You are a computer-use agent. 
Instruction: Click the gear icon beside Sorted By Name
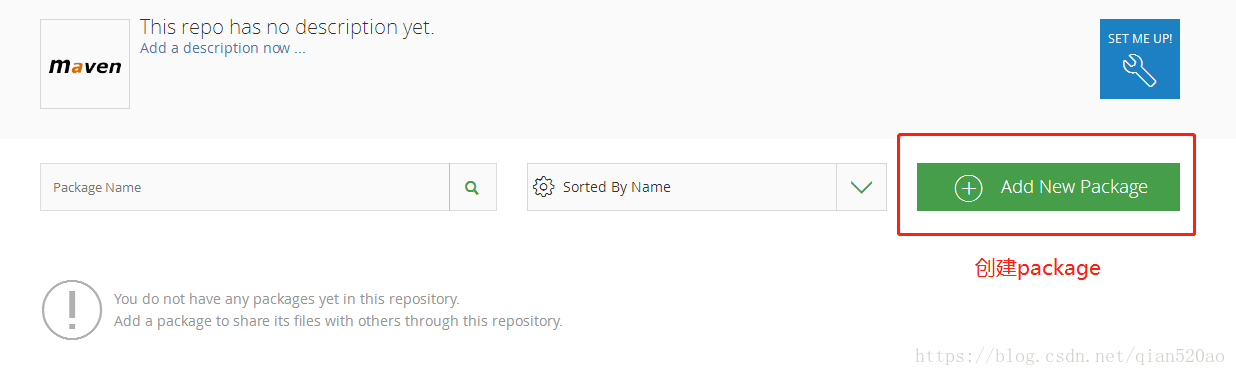[x=543, y=187]
